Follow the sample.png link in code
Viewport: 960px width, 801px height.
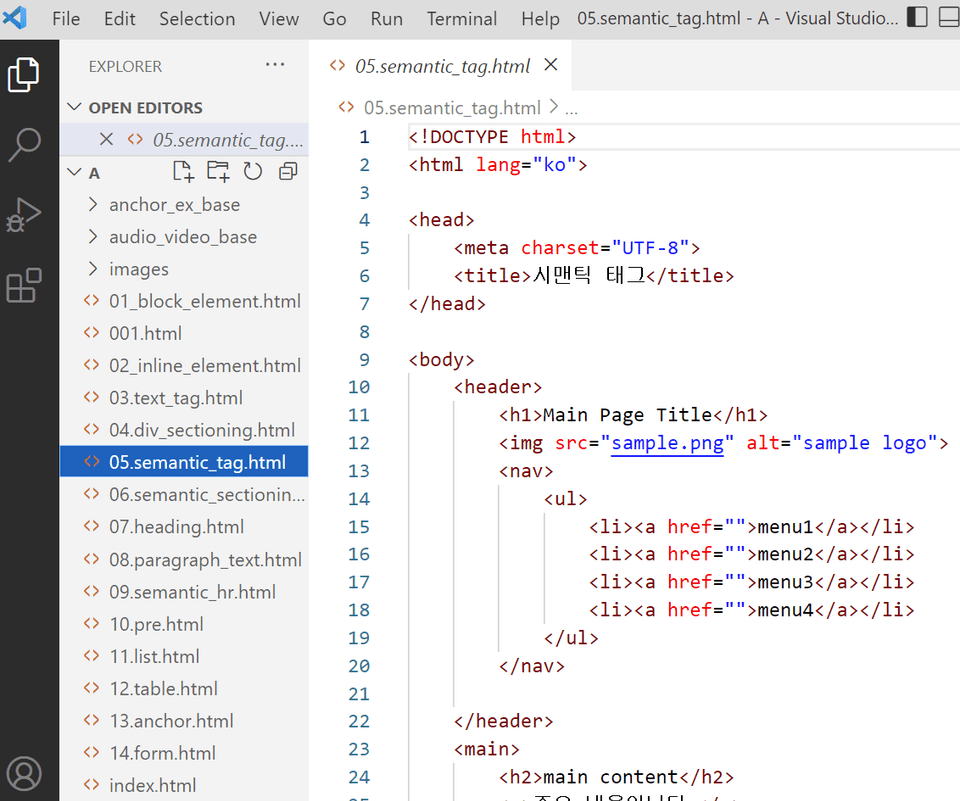click(667, 443)
